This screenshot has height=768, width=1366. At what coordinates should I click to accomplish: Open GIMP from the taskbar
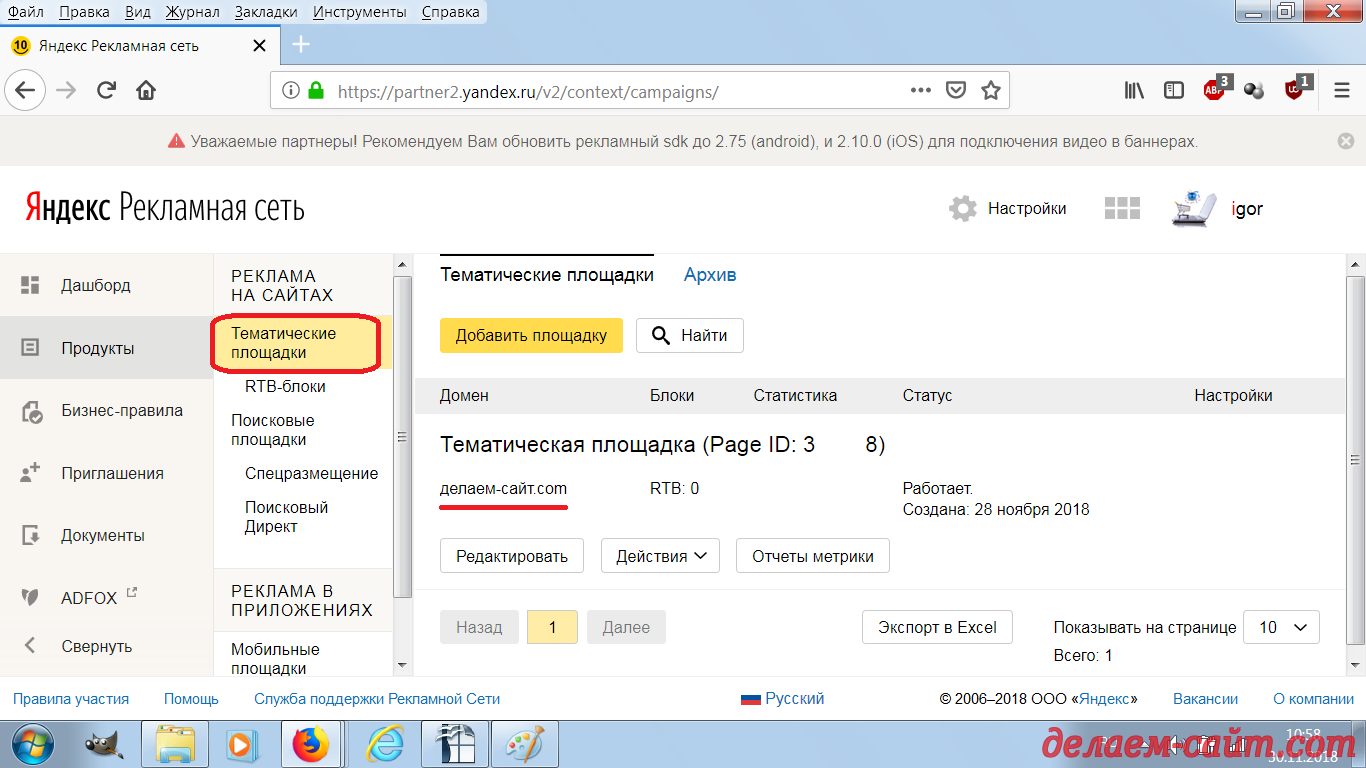click(x=103, y=745)
